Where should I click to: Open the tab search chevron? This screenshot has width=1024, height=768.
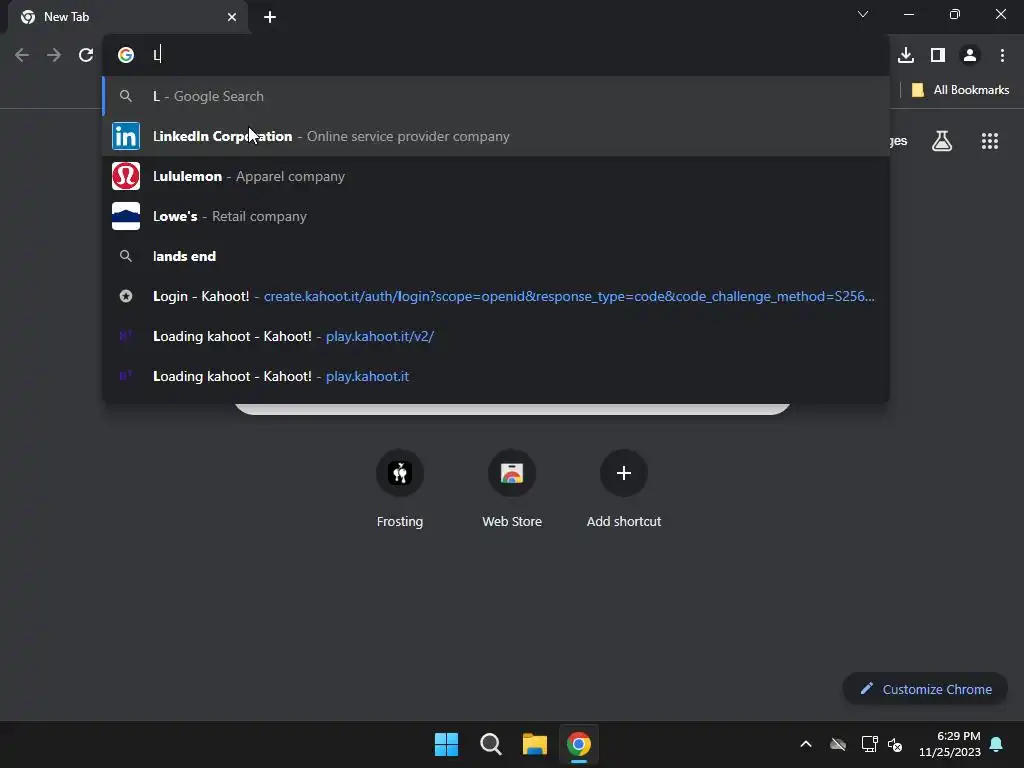click(x=863, y=14)
